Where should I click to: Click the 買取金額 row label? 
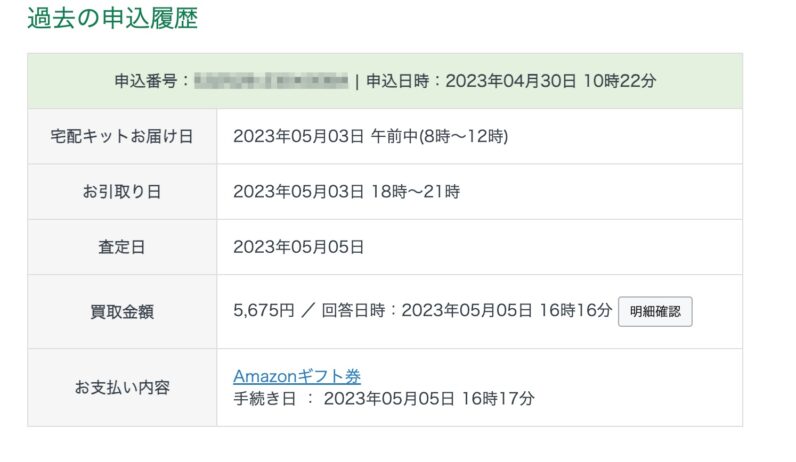(x=122, y=312)
